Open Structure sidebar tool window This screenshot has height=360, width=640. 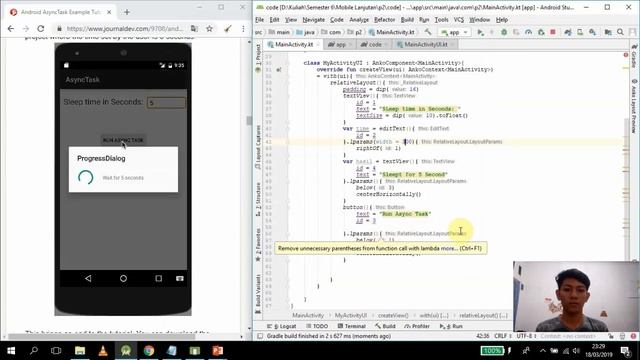[x=258, y=199]
